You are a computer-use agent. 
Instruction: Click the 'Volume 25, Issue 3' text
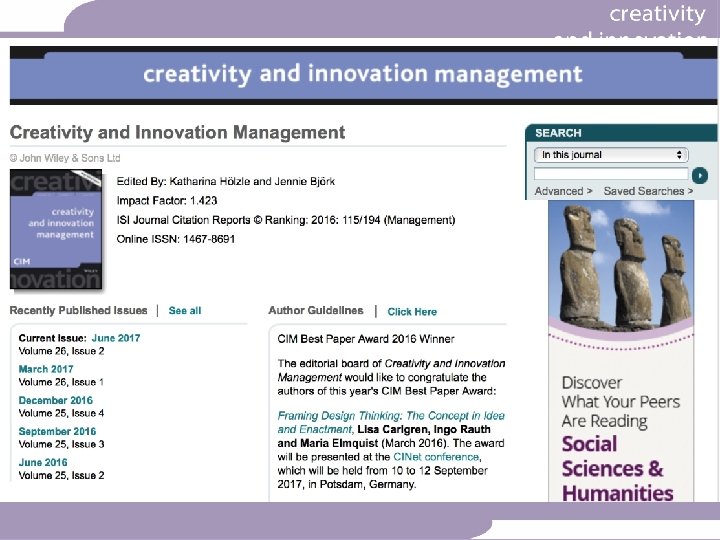(62, 444)
